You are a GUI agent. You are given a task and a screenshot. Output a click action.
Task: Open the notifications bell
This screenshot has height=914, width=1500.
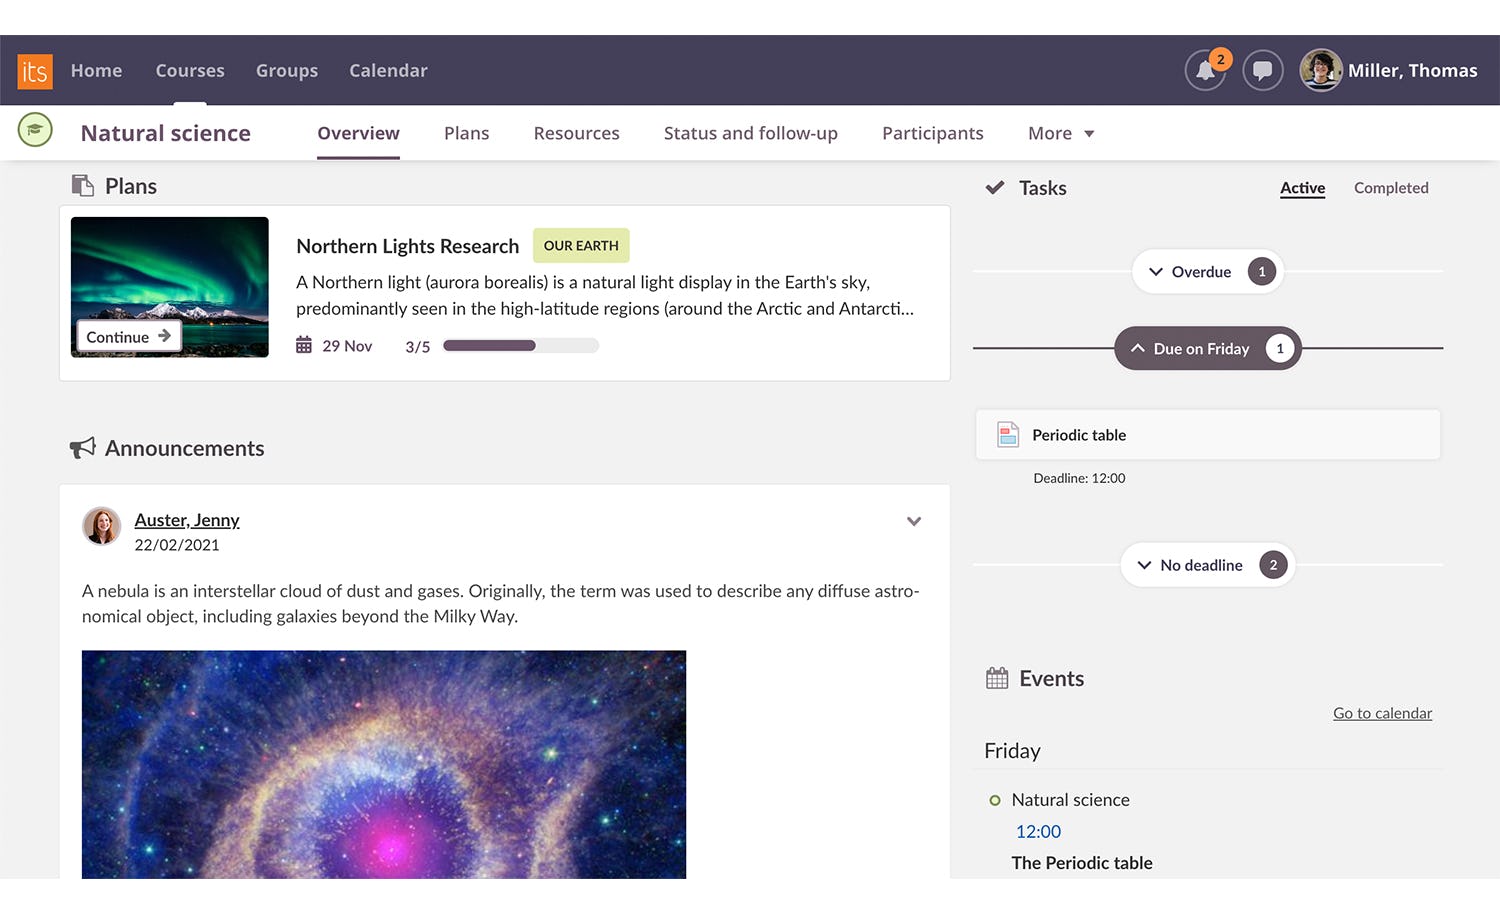(x=1205, y=71)
